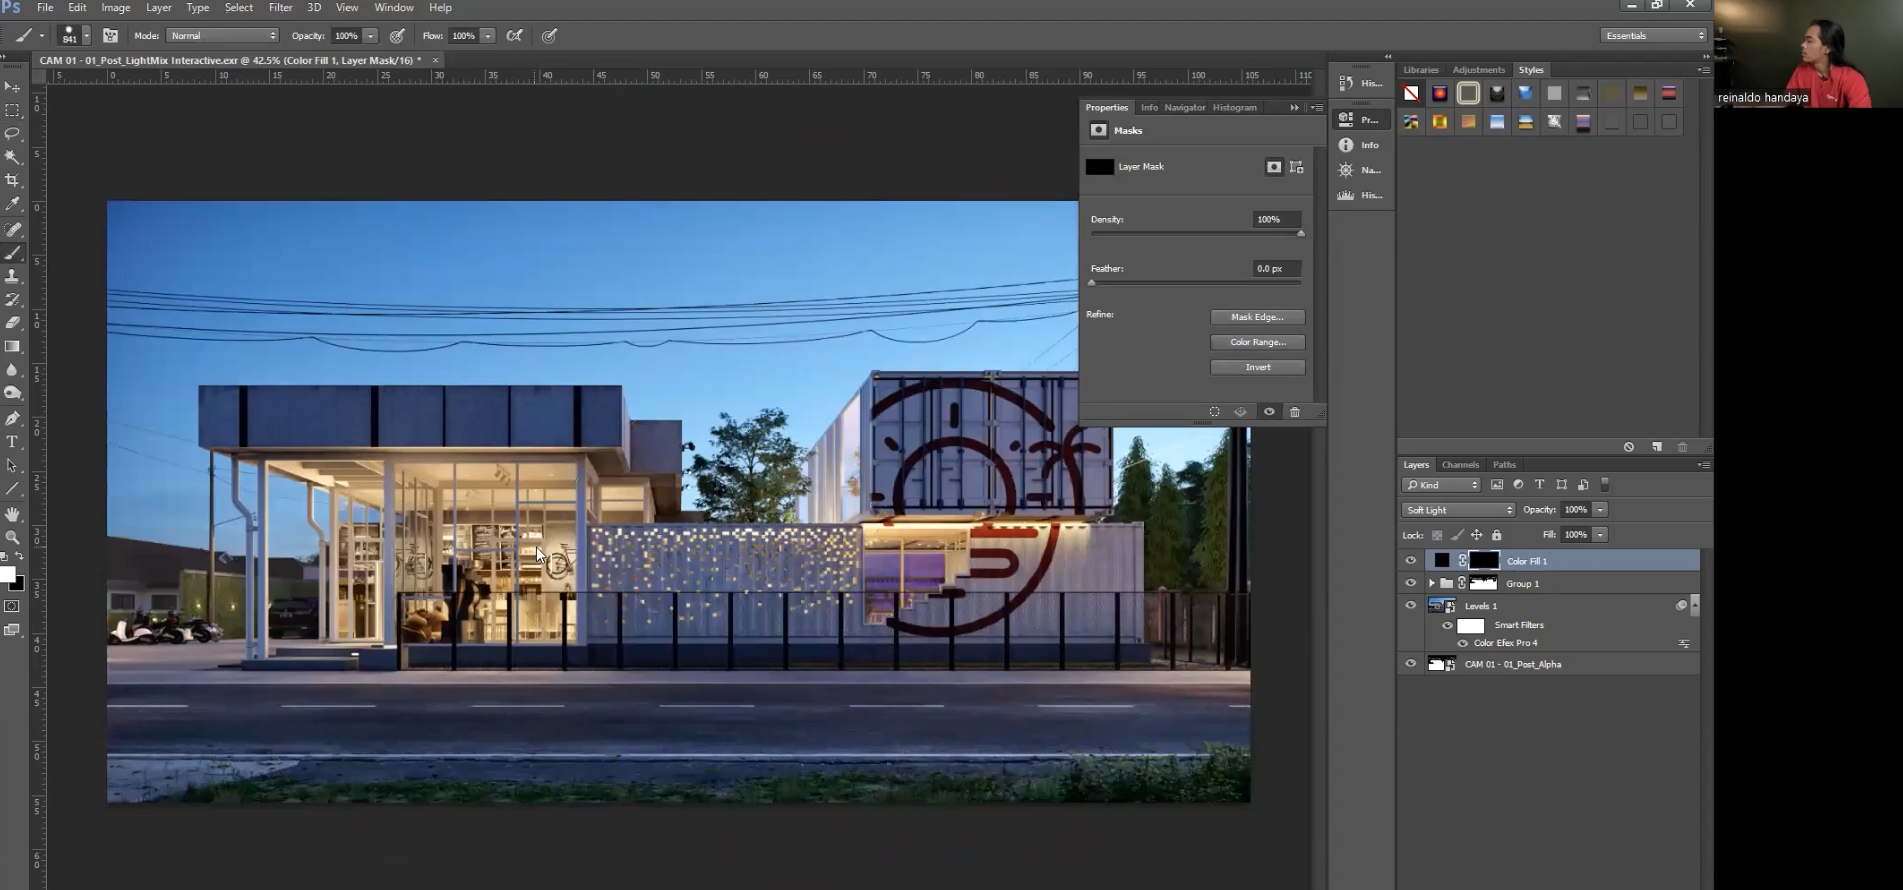Toggle lock transparent pixels

[1437, 535]
